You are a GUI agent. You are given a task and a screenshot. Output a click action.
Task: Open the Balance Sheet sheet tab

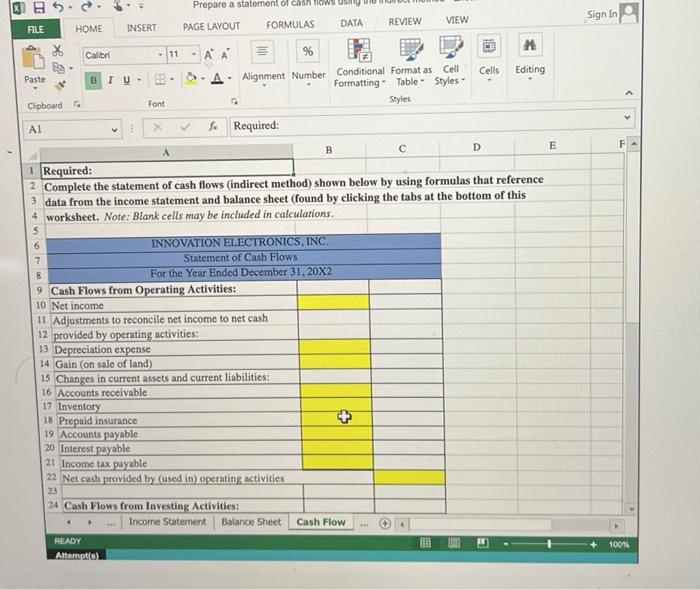251,522
